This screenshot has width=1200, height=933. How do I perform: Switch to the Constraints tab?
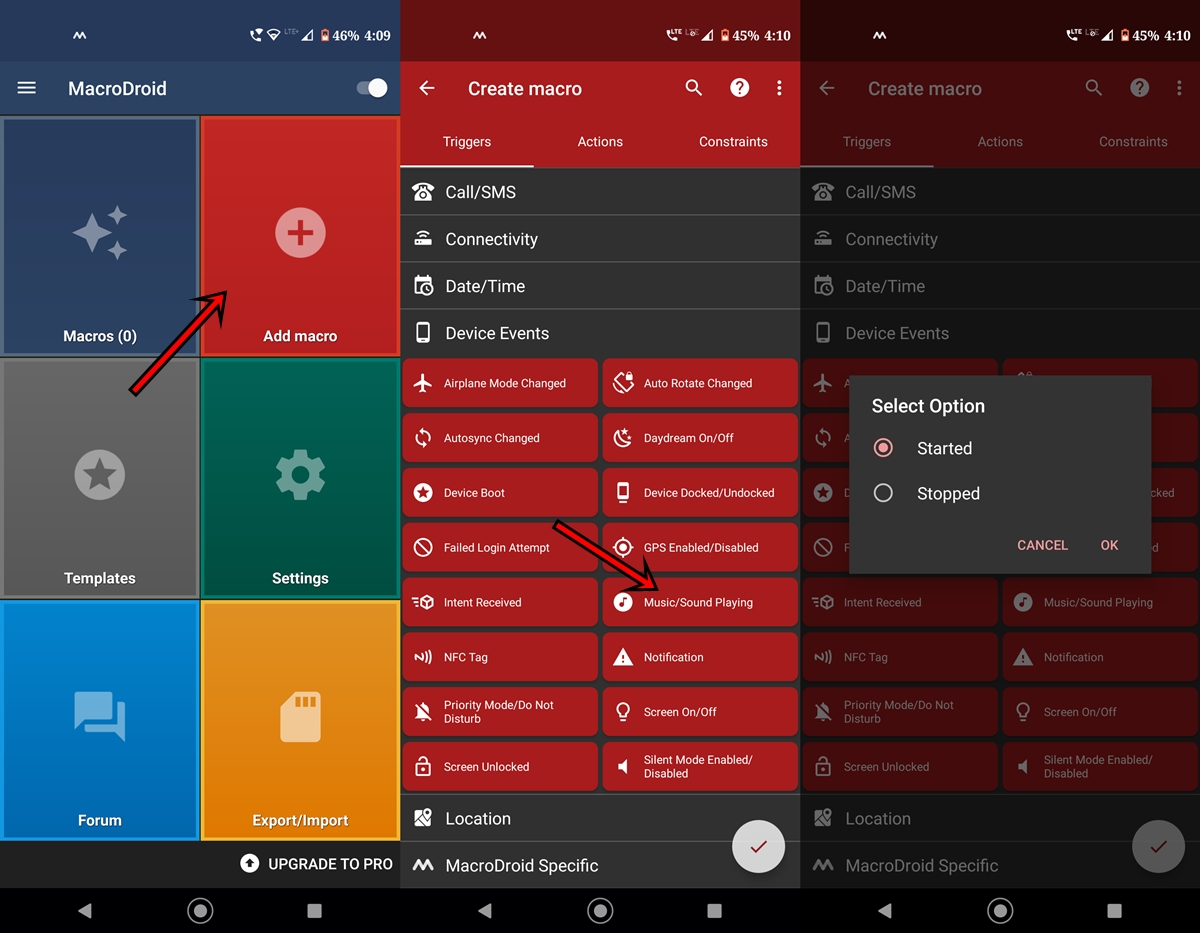pos(733,142)
